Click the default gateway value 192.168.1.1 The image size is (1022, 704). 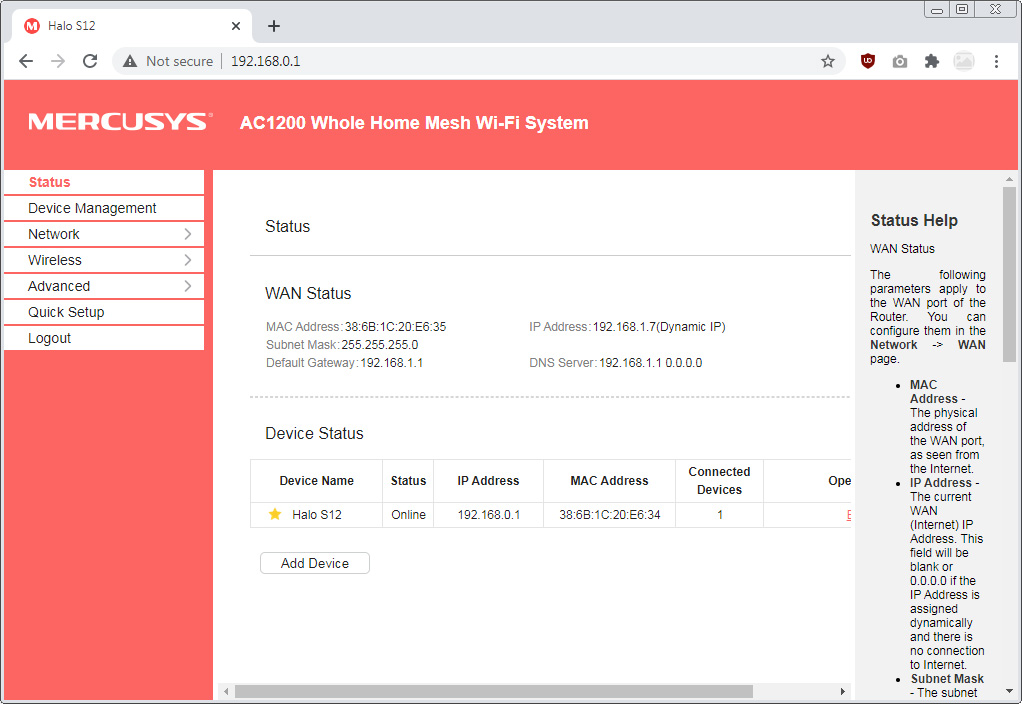point(392,363)
